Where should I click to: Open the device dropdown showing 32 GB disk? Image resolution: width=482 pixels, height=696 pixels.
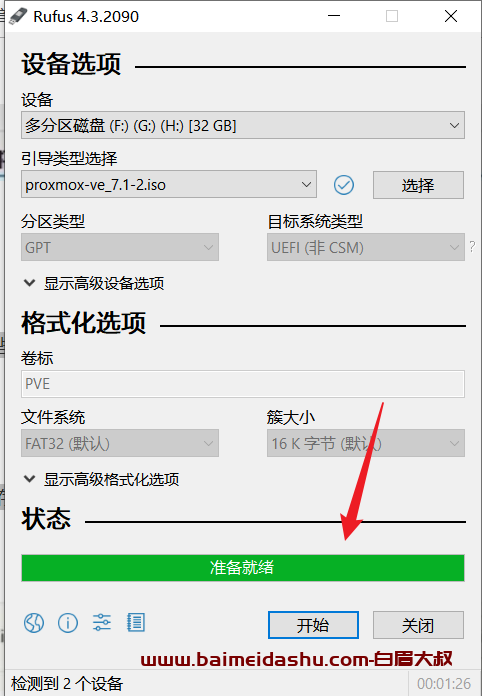[x=243, y=125]
